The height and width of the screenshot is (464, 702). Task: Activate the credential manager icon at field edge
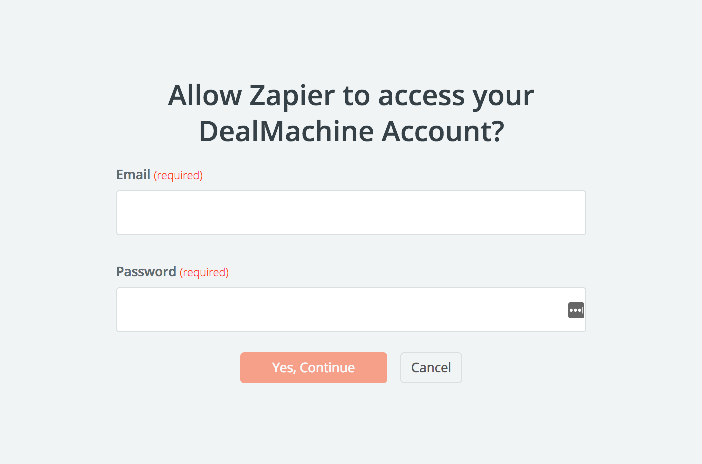576,310
